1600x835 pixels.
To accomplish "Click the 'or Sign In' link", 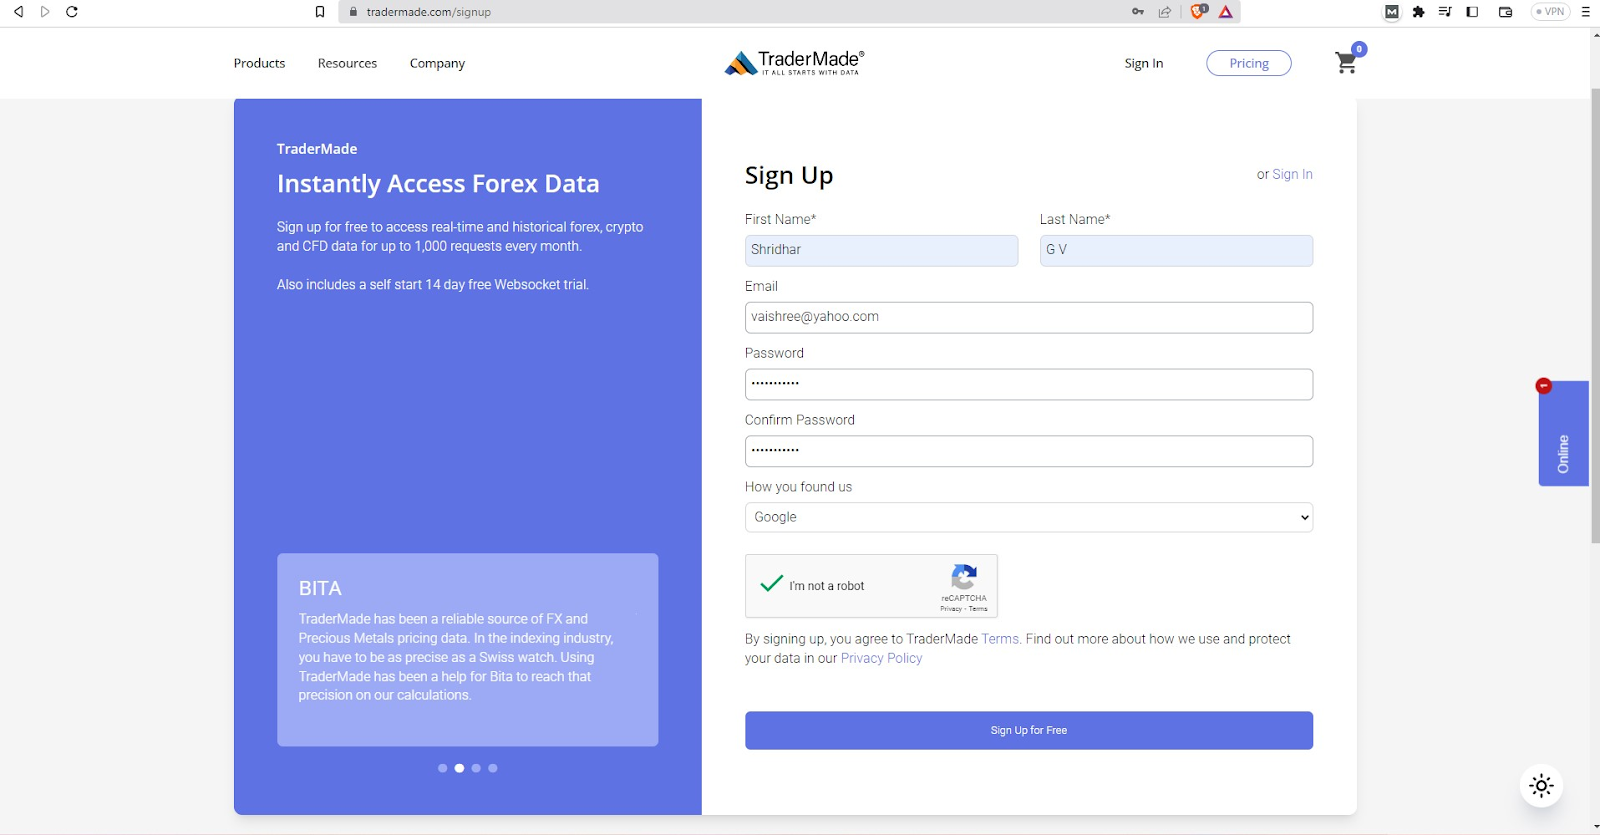I will click(1292, 174).
